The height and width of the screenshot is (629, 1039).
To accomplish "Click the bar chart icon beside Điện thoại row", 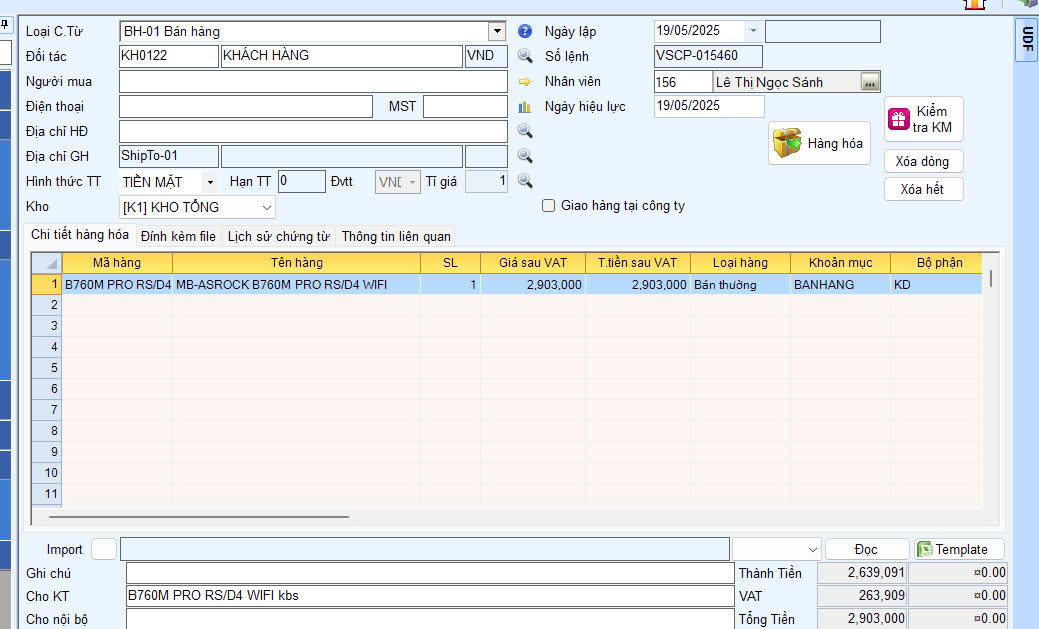I will [525, 106].
